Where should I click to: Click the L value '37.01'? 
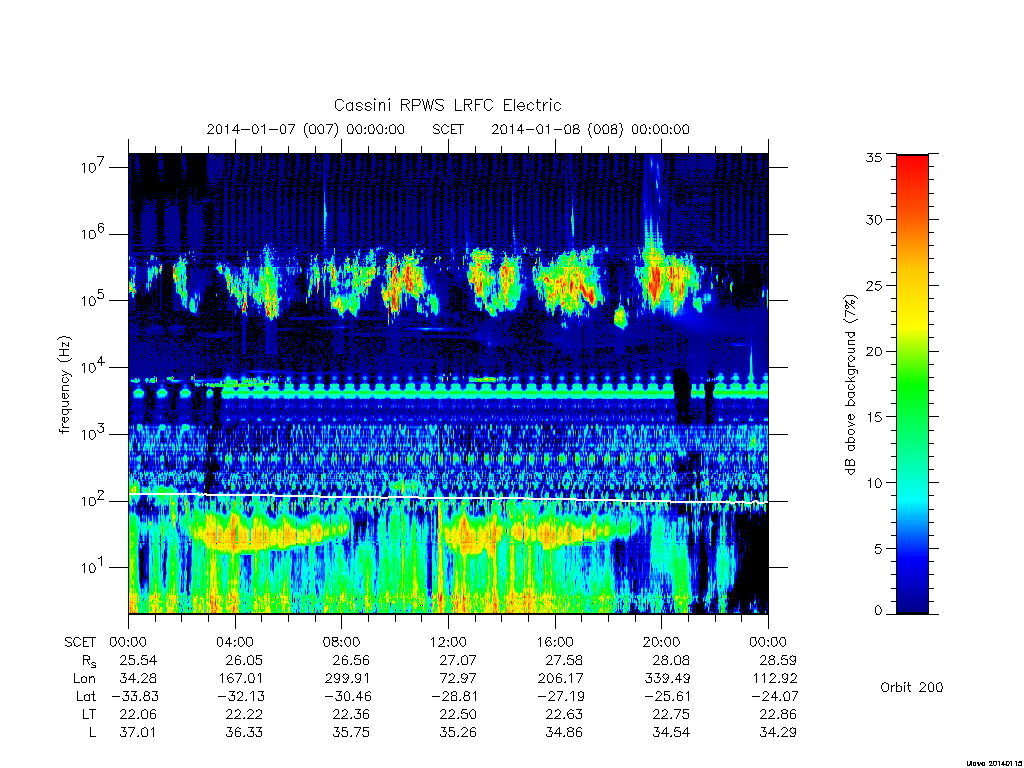pos(137,733)
